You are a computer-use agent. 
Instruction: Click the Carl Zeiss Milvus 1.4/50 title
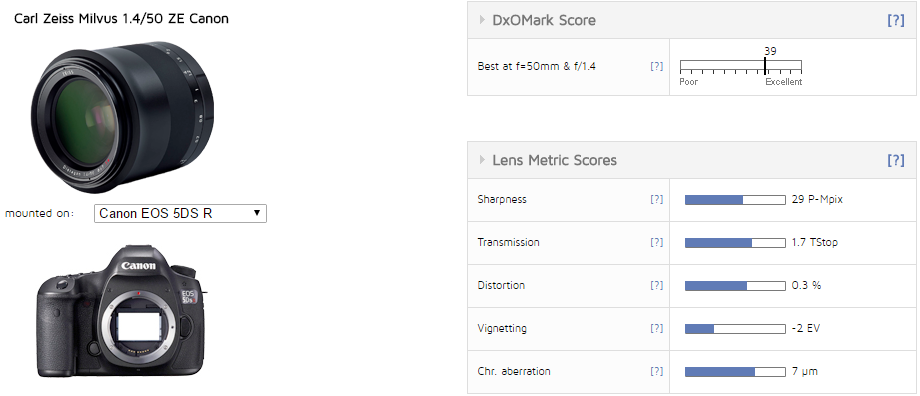121,19
